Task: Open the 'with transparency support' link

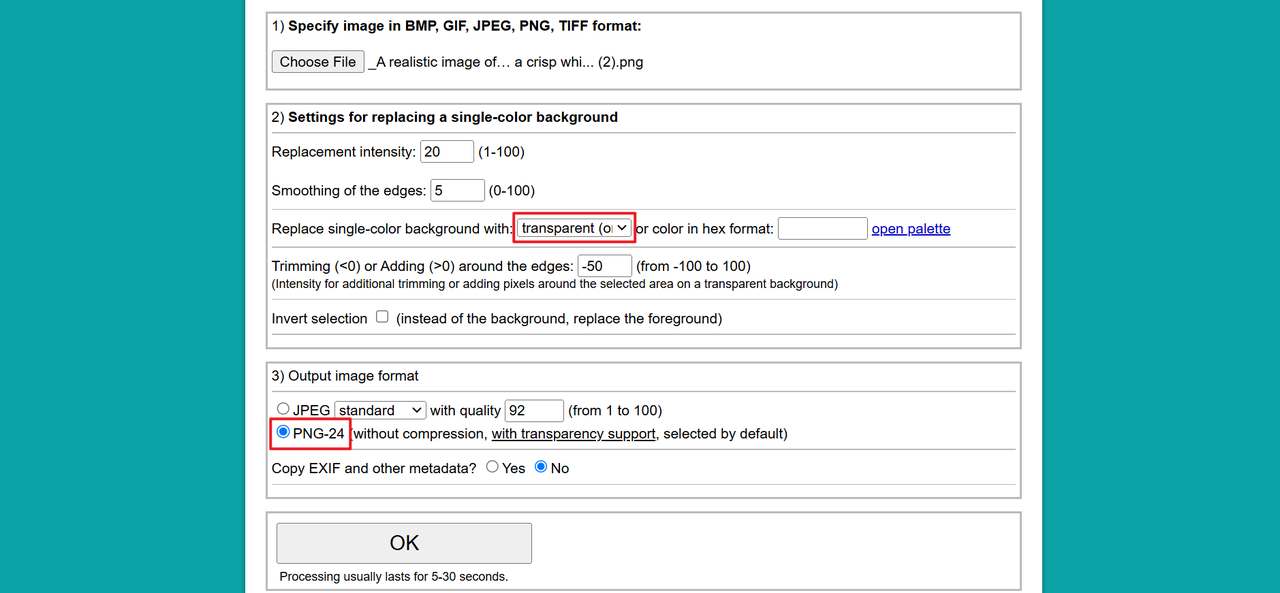Action: point(573,434)
